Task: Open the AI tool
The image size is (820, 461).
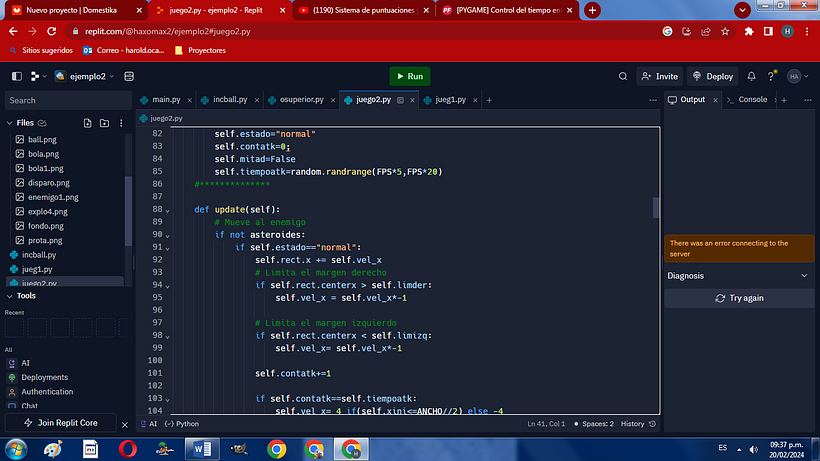Action: point(25,363)
